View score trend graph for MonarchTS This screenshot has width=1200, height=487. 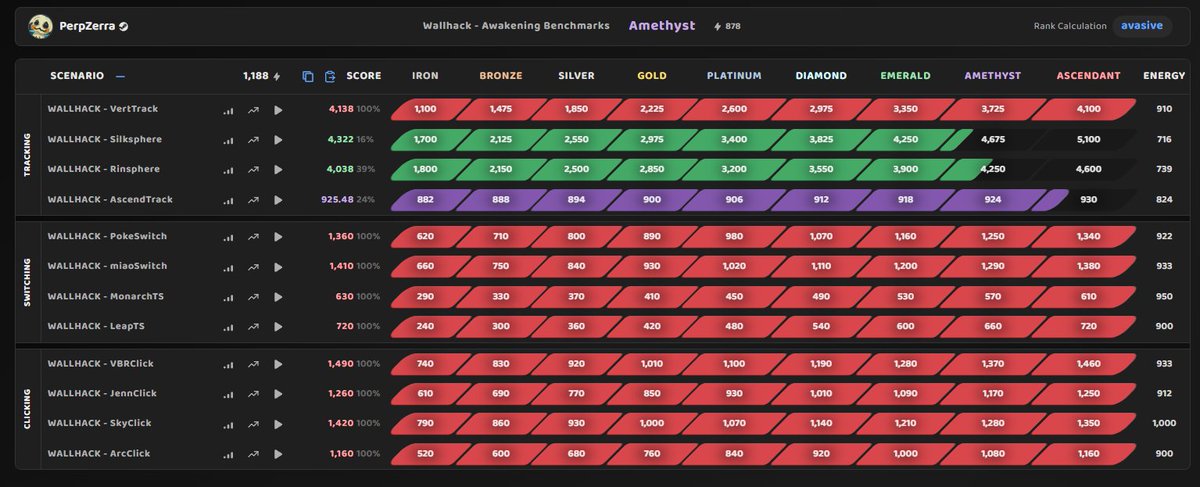(x=253, y=297)
